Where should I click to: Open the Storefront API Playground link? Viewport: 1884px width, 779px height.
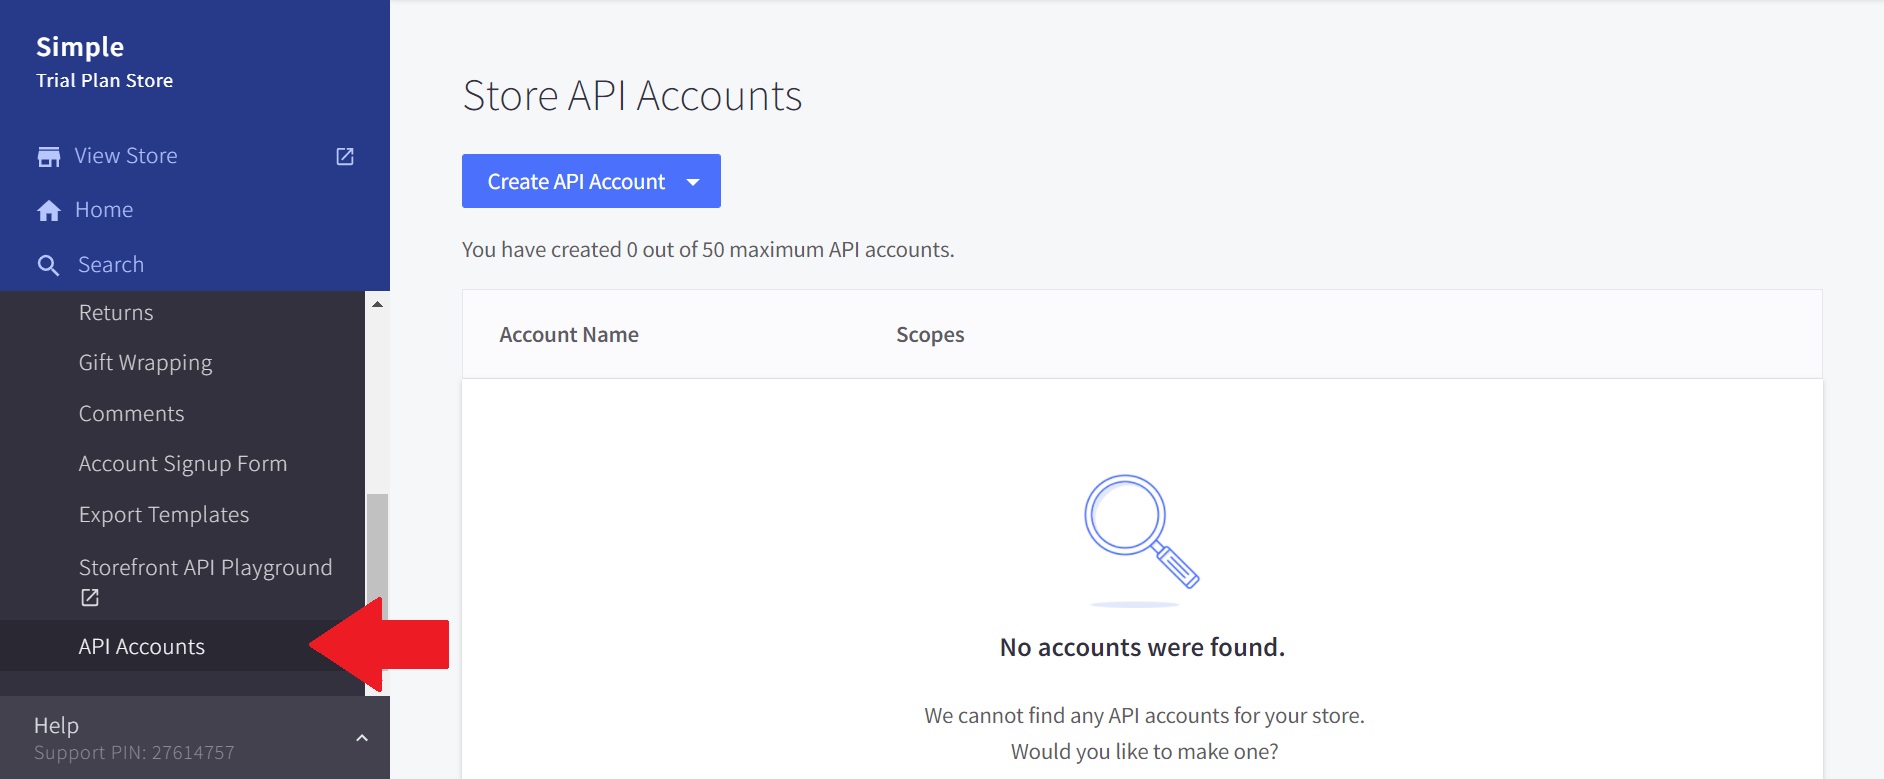tap(205, 568)
